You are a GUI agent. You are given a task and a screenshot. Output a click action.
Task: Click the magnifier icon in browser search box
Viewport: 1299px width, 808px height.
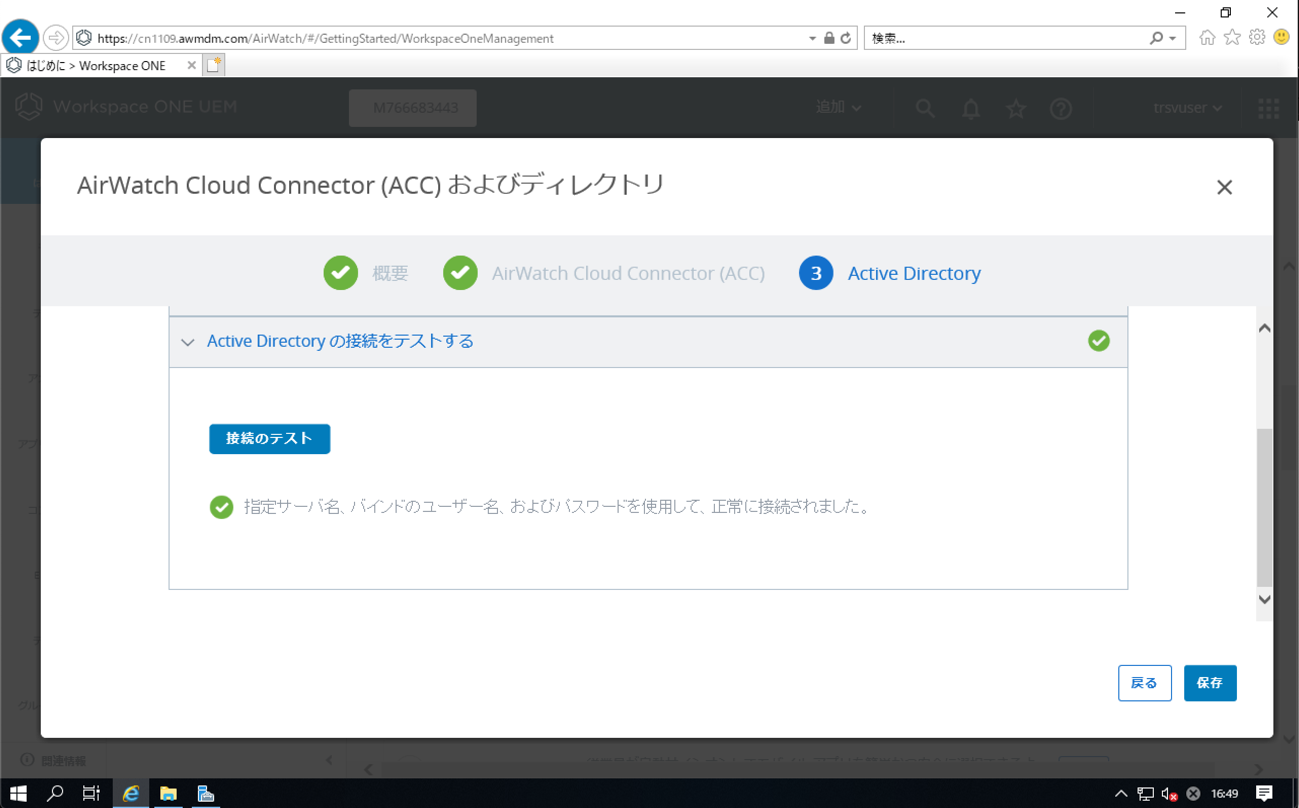[x=1156, y=38]
